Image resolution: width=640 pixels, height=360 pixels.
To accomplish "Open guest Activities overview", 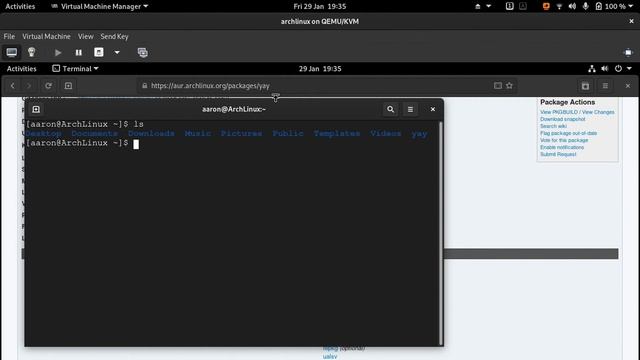I will (22, 69).
